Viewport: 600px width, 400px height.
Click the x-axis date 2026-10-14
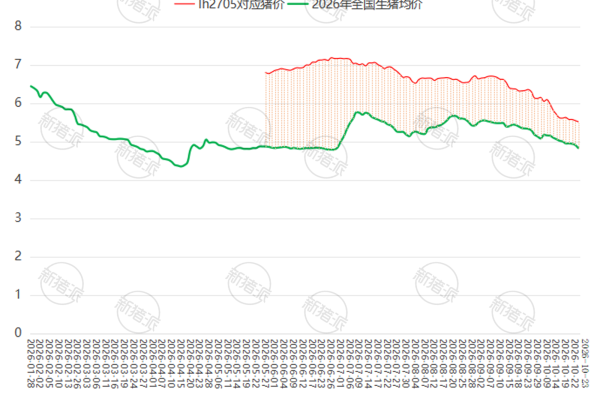point(556,364)
